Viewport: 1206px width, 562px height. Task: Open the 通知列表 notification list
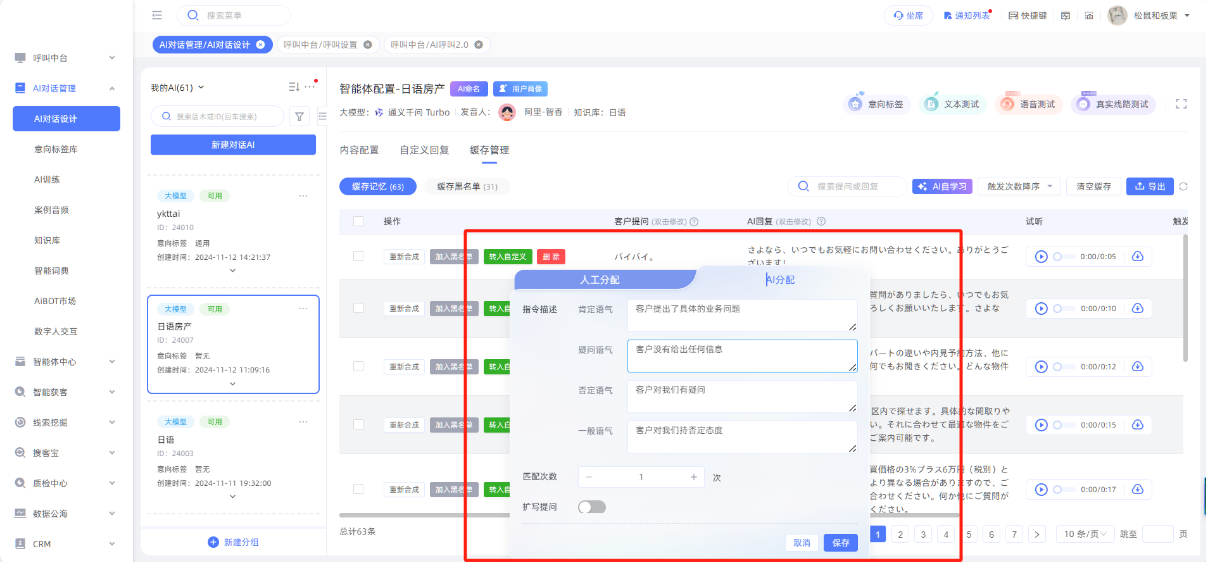pos(966,16)
